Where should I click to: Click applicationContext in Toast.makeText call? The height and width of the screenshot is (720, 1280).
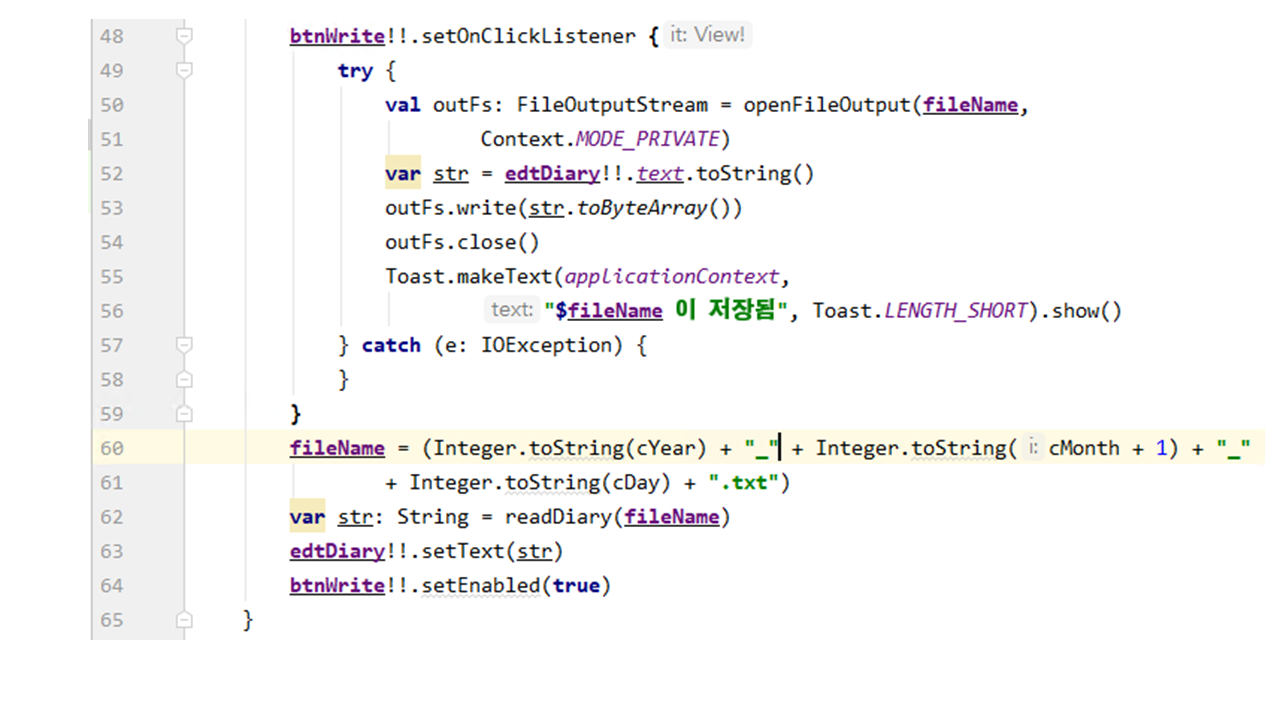(671, 277)
